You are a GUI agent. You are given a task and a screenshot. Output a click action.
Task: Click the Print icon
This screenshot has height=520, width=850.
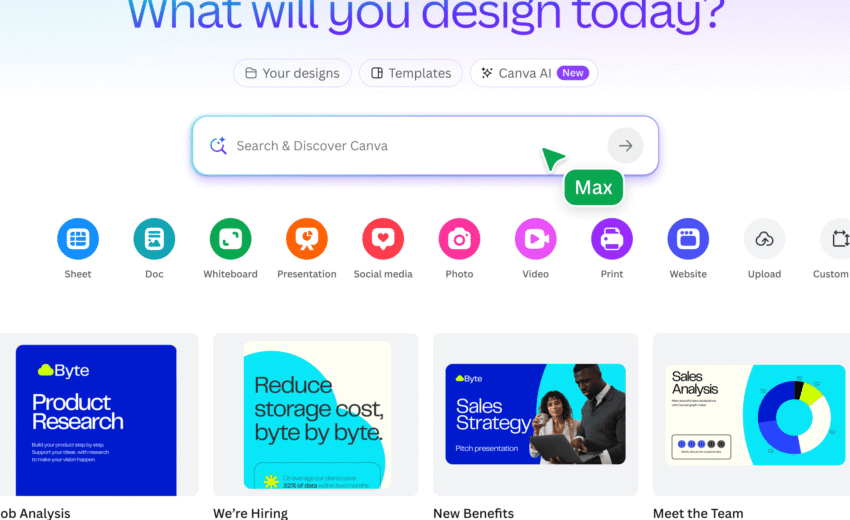tap(612, 239)
